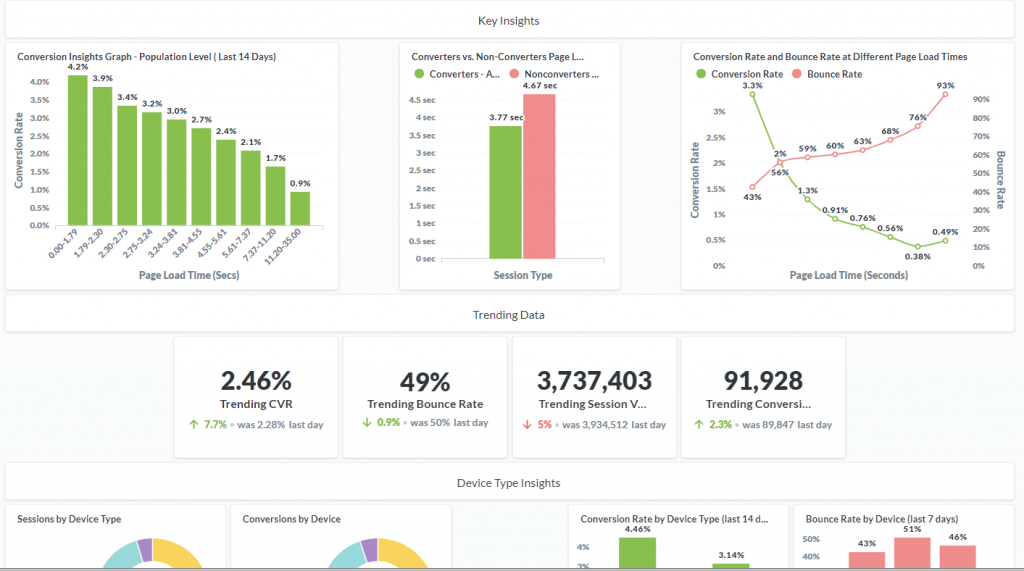The image size is (1024, 571).
Task: Click the red 5% session change value
Action: [x=545, y=425]
